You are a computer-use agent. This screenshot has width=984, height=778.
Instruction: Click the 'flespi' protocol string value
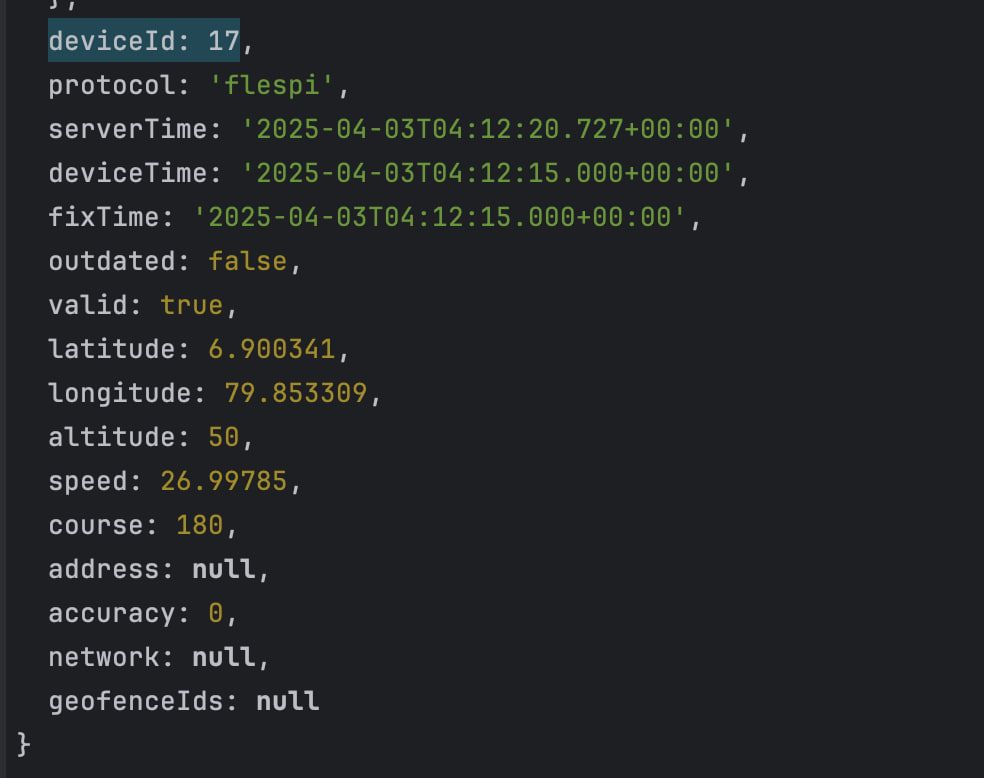(272, 85)
